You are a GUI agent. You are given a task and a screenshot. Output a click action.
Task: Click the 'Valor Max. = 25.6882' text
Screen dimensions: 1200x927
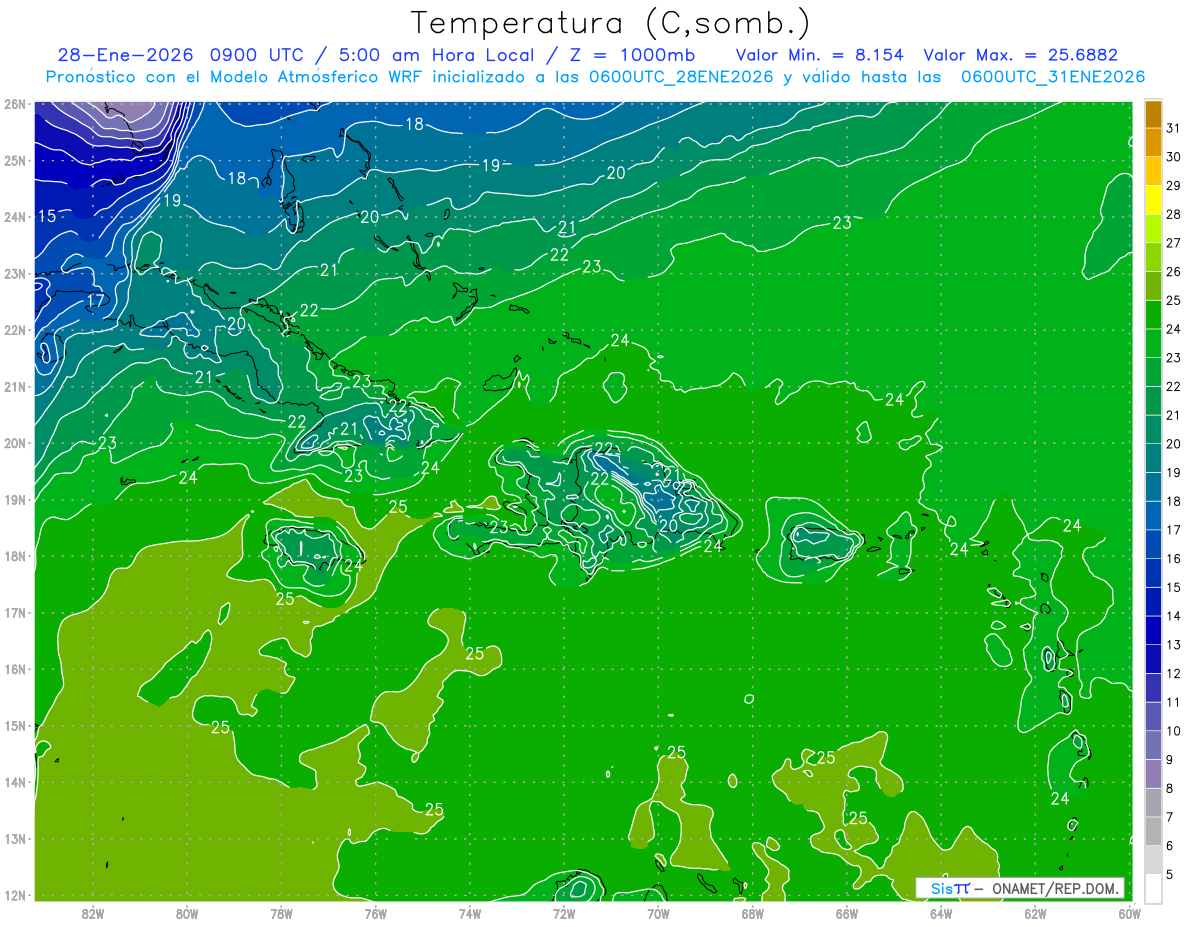[1021, 55]
